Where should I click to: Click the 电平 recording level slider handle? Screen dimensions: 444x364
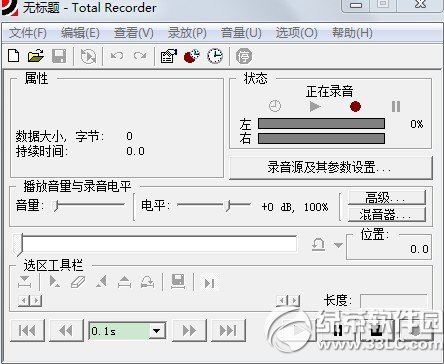coord(228,206)
